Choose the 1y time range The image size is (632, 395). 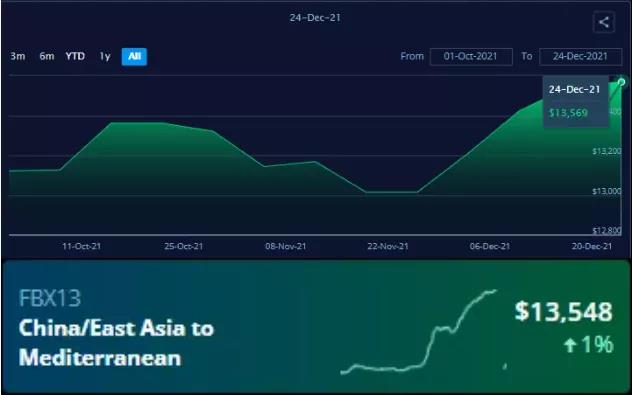coord(105,56)
